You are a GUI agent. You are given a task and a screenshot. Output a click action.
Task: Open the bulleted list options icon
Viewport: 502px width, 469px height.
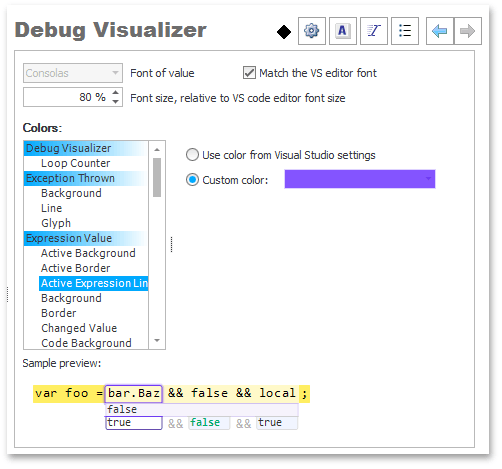(405, 31)
